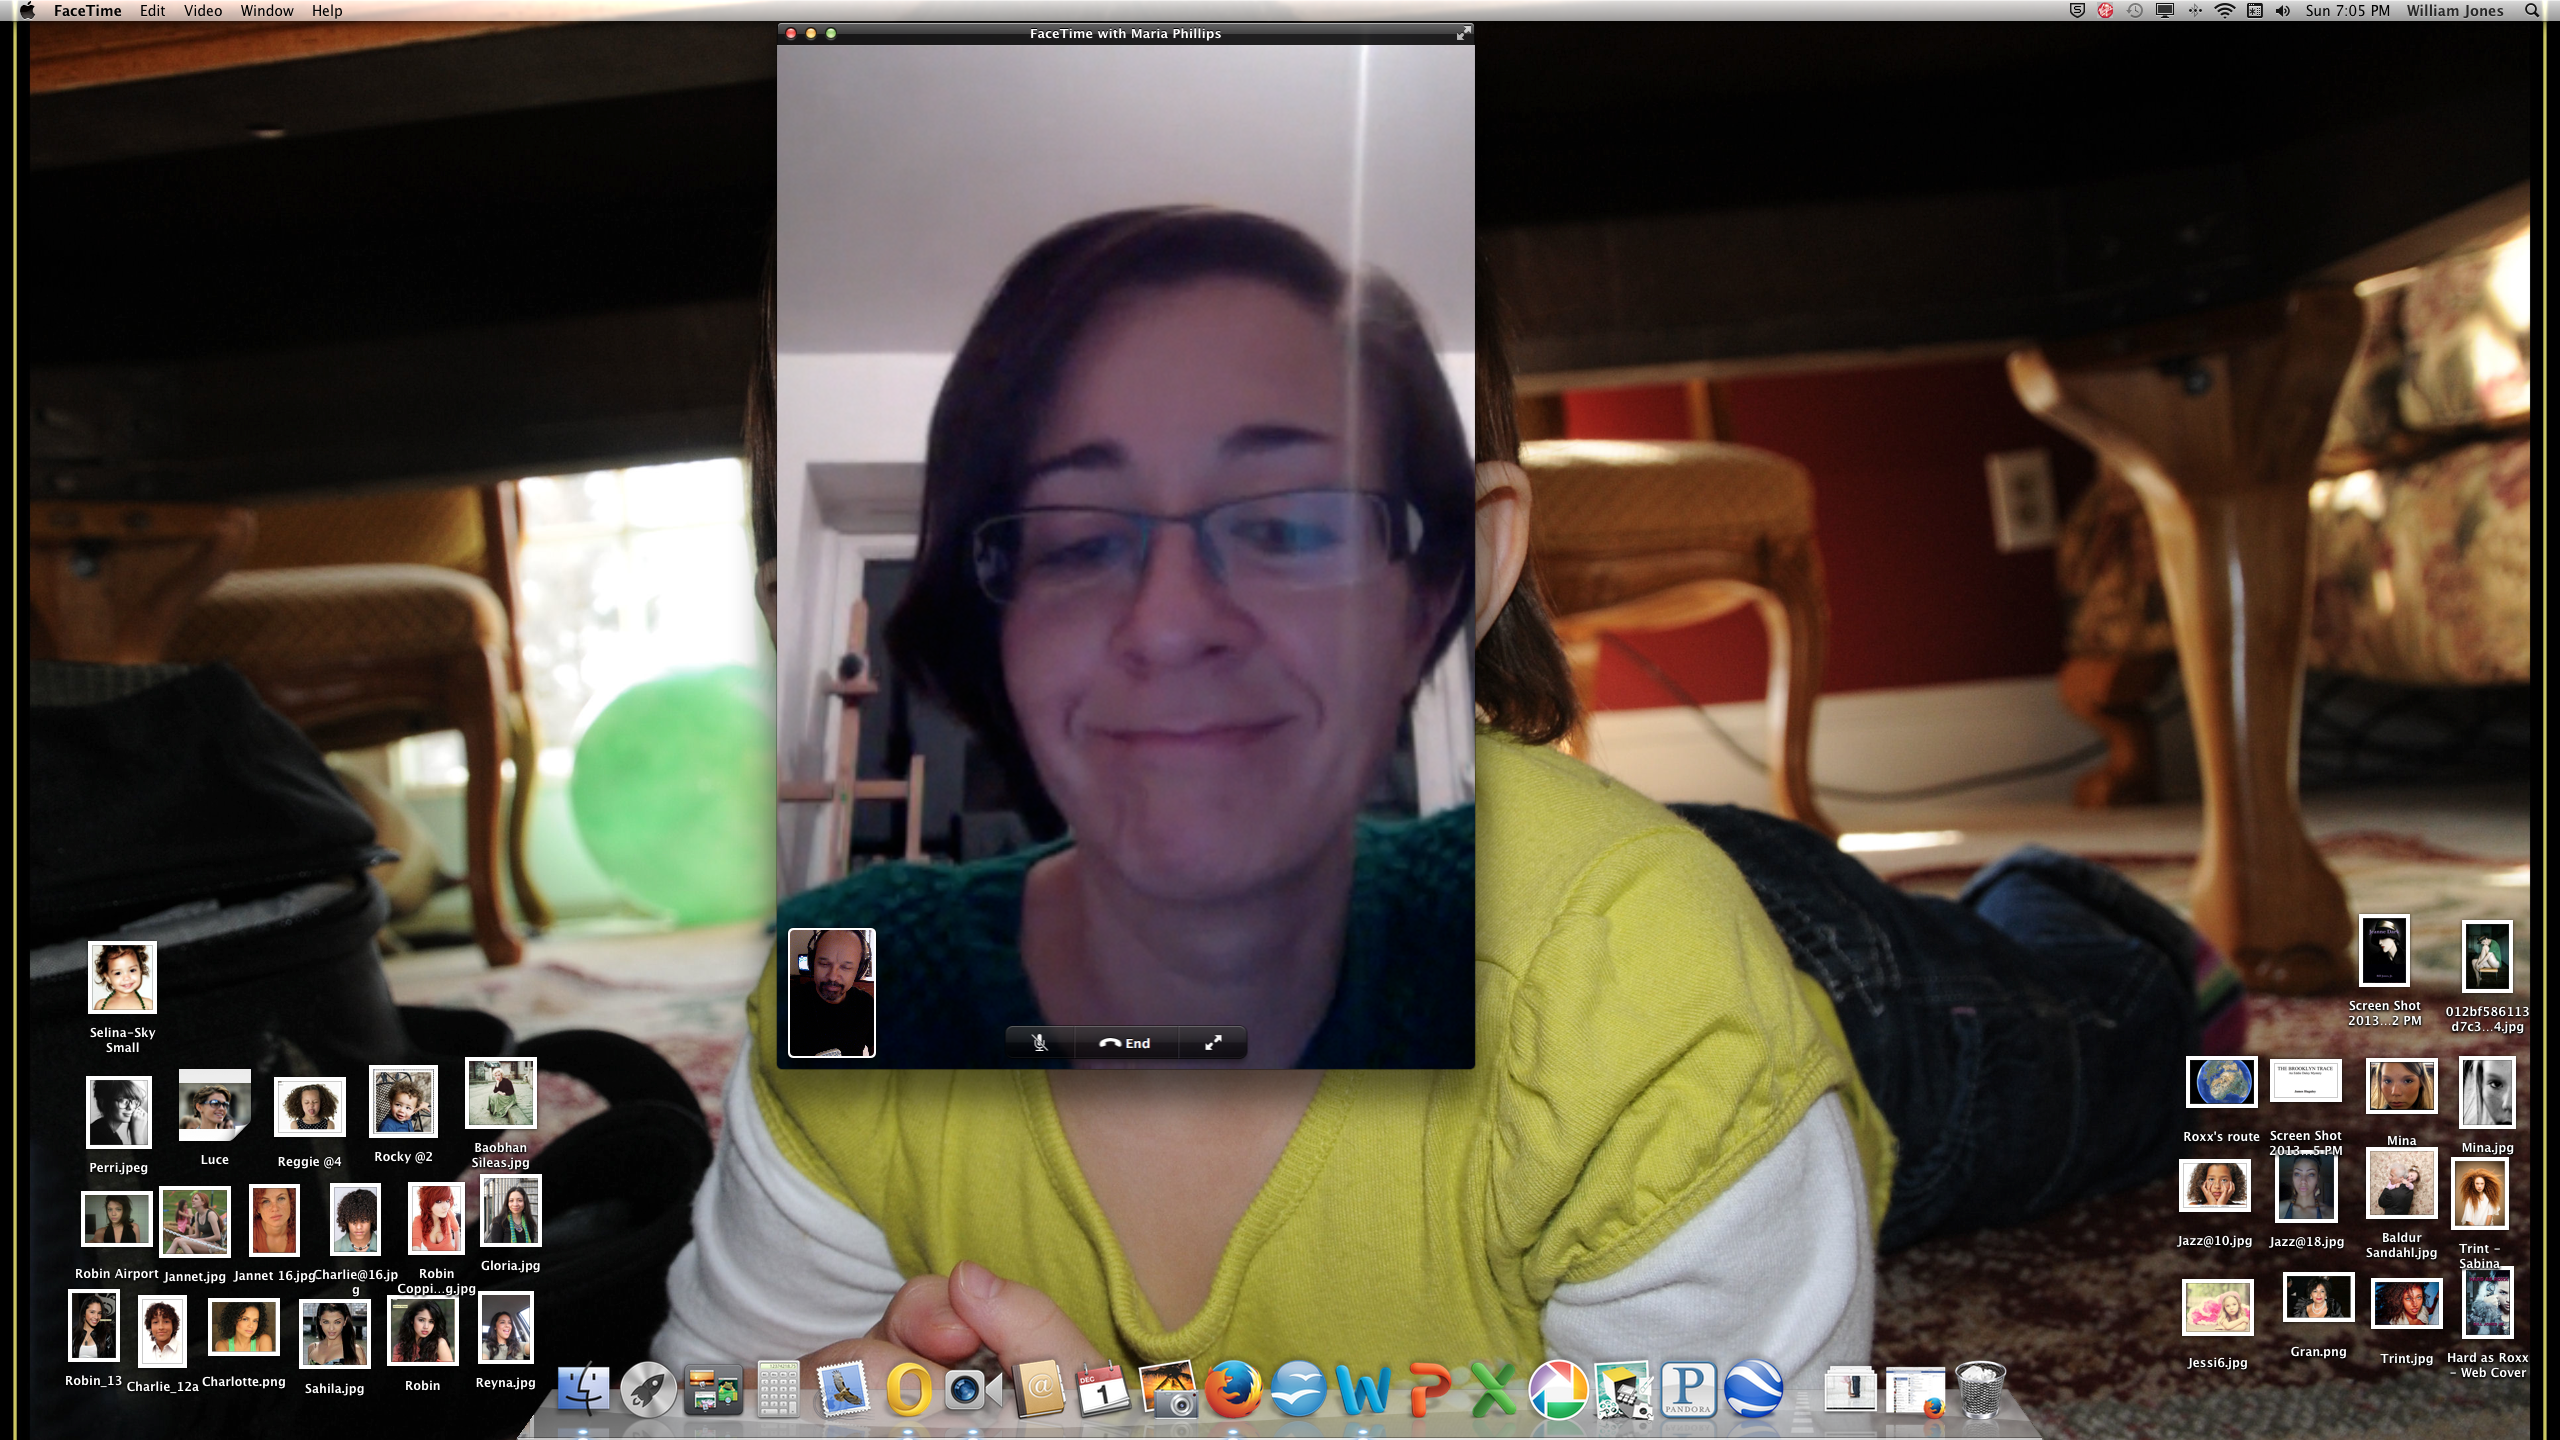Open the Wi-Fi status menu

(2225, 10)
